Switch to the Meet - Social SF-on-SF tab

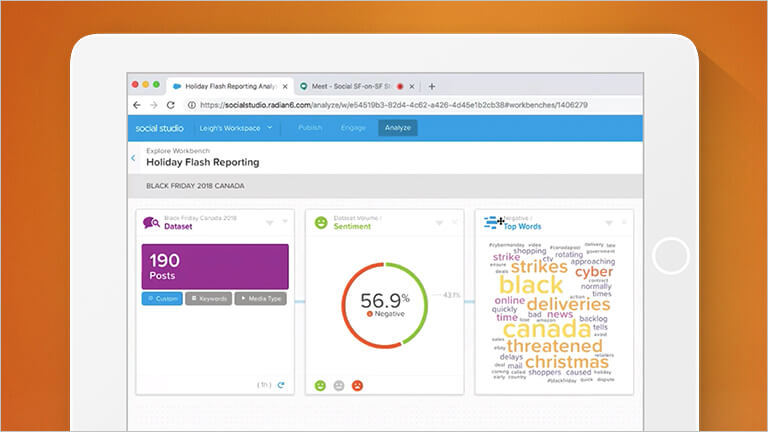[351, 86]
